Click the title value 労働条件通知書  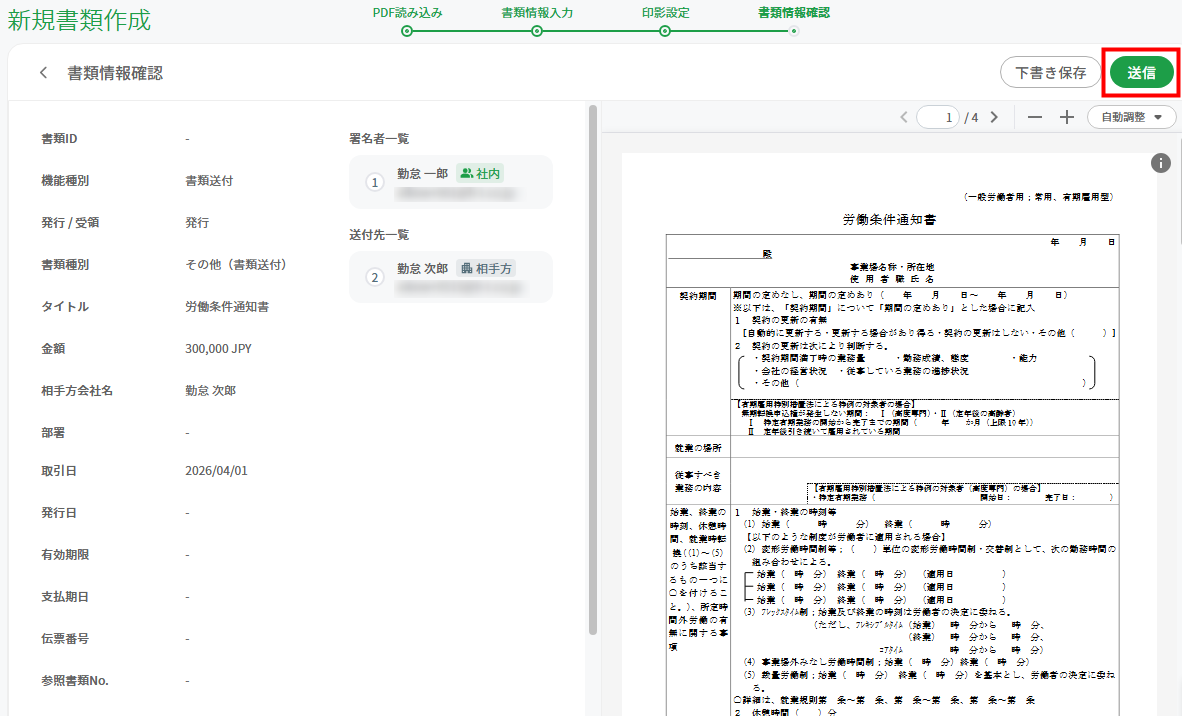(x=227, y=307)
